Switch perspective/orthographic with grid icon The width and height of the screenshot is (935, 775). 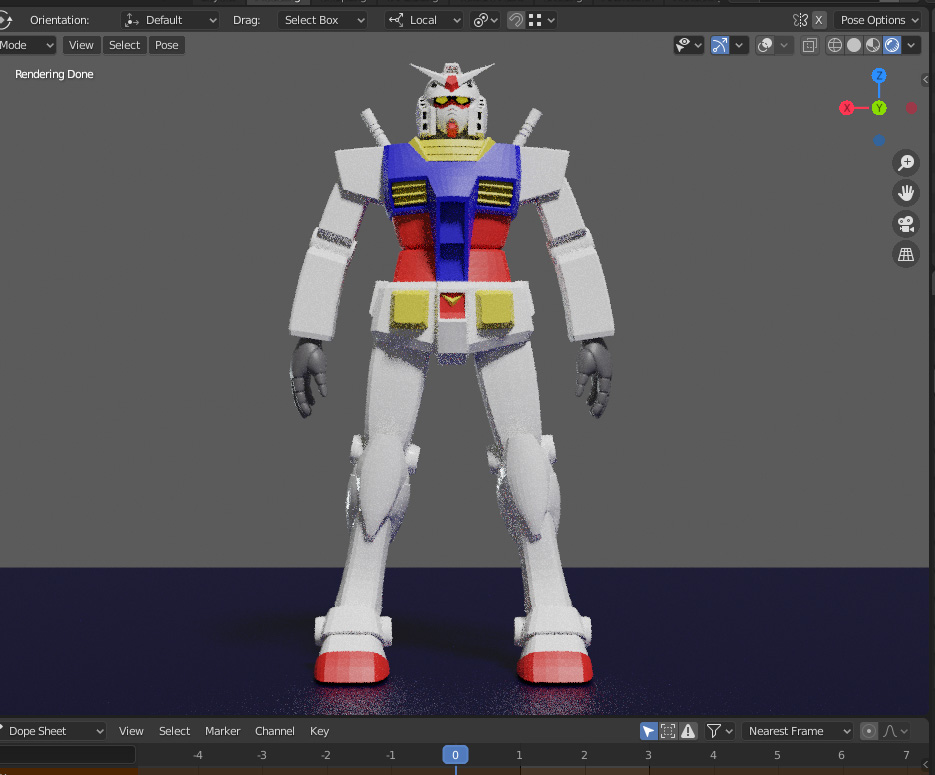906,254
